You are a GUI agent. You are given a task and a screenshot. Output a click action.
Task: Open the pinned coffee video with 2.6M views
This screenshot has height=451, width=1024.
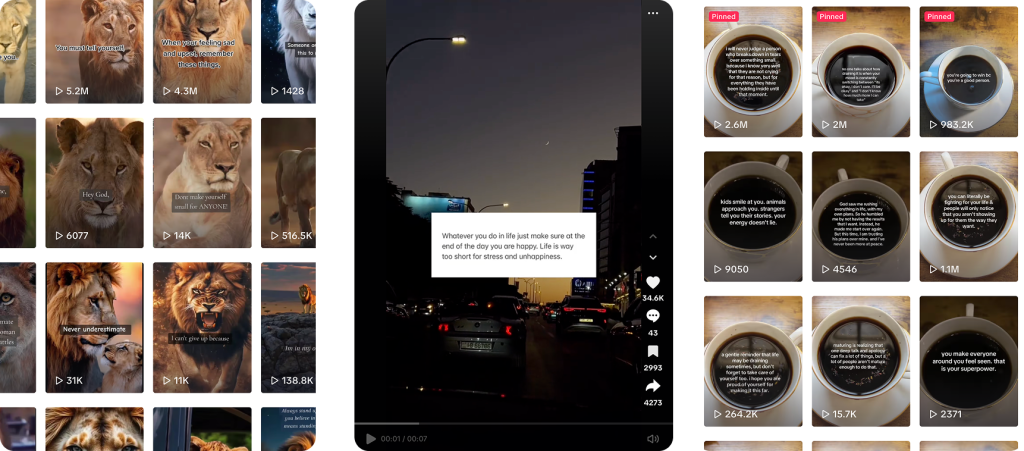pos(753,70)
